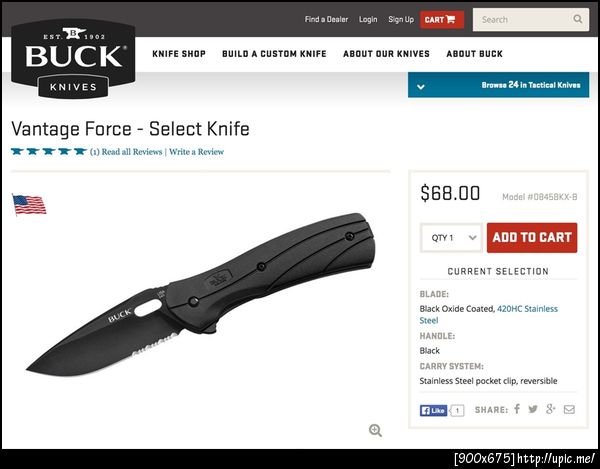
Task: Open the QTY 1 quantity dropdown
Action: click(x=451, y=238)
